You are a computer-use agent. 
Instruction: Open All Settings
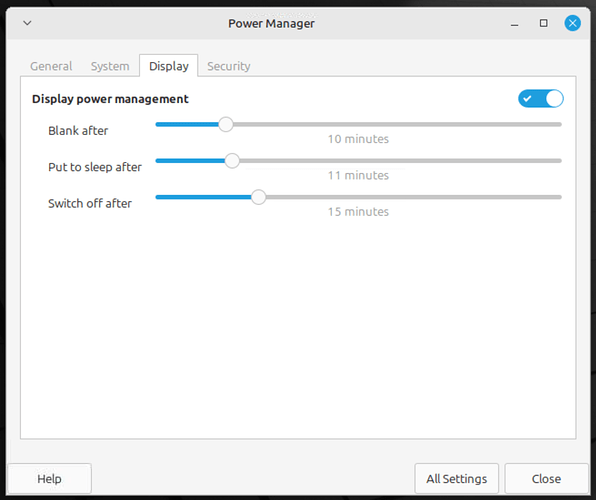(457, 478)
